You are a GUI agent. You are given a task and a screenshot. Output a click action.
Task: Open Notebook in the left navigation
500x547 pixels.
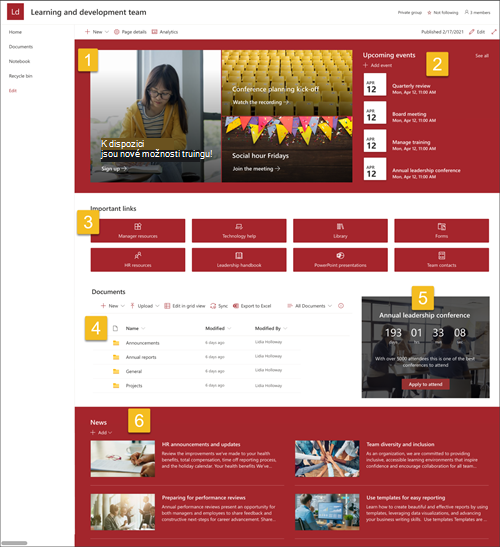pyautogui.click(x=20, y=61)
